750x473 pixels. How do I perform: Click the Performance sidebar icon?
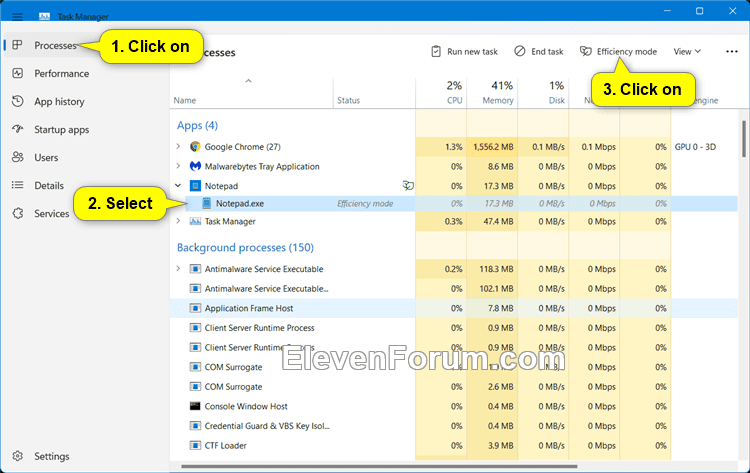[x=18, y=73]
